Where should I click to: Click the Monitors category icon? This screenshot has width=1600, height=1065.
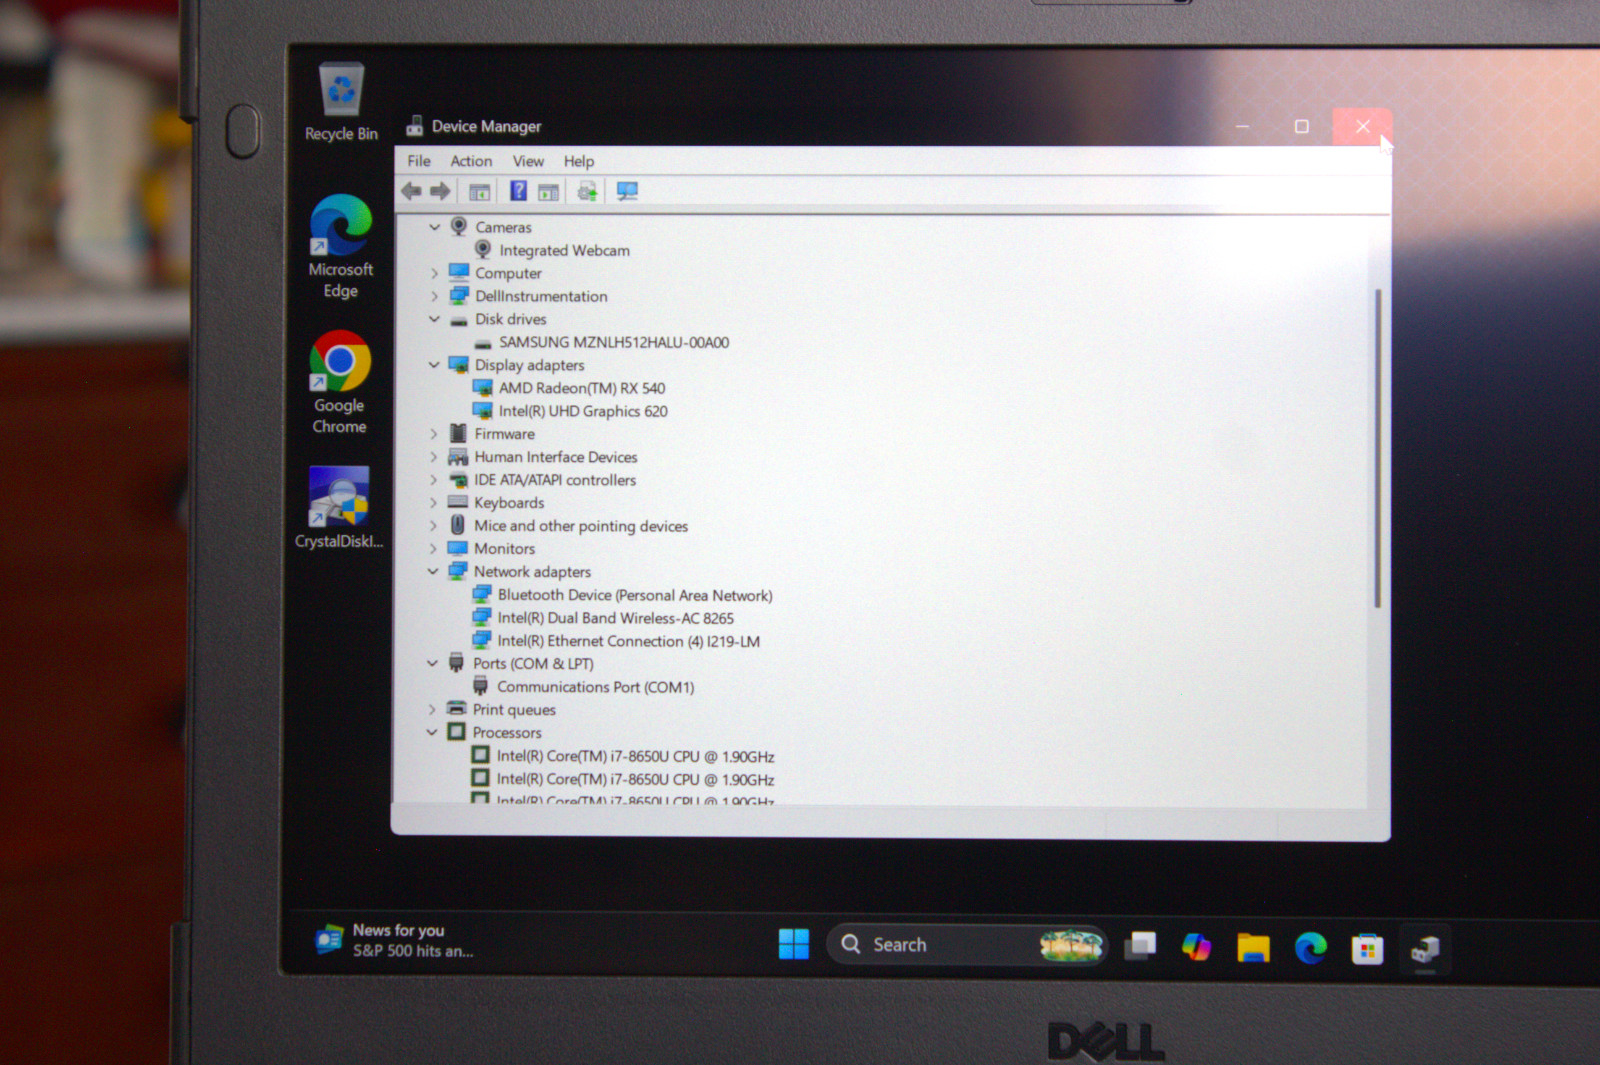458,548
